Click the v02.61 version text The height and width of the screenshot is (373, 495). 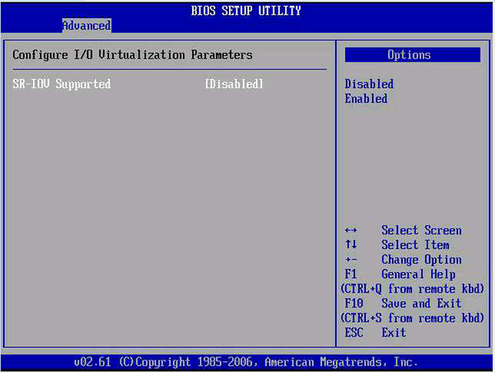92,362
